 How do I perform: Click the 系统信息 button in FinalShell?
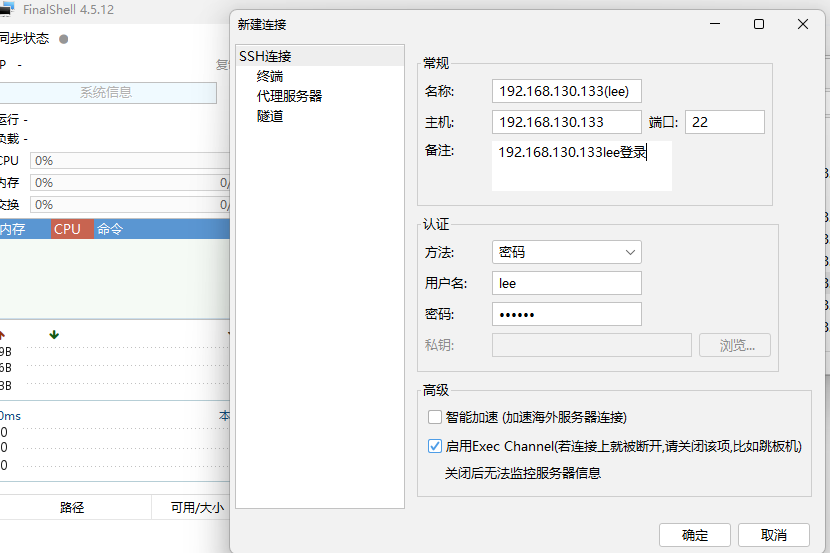(x=106, y=93)
